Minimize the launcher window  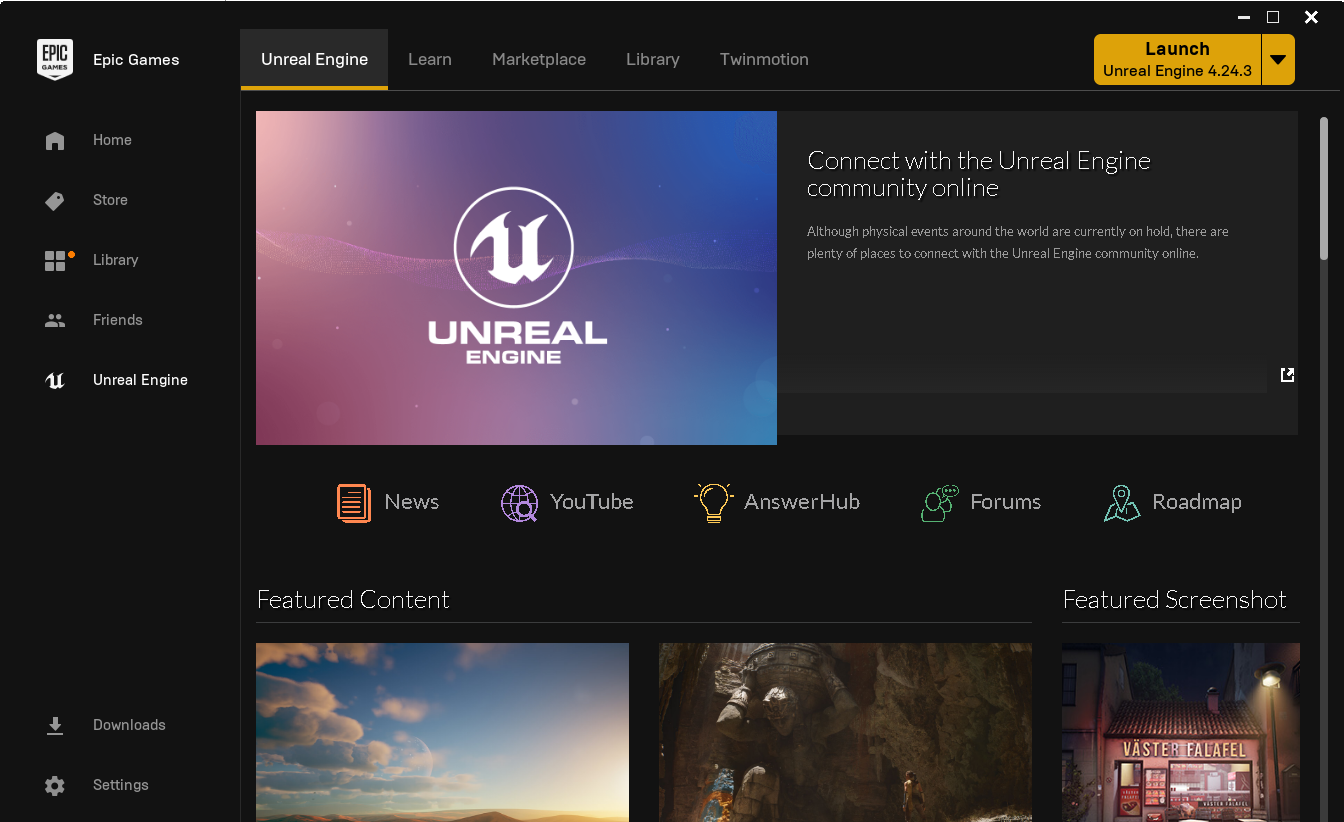pyautogui.click(x=1244, y=17)
